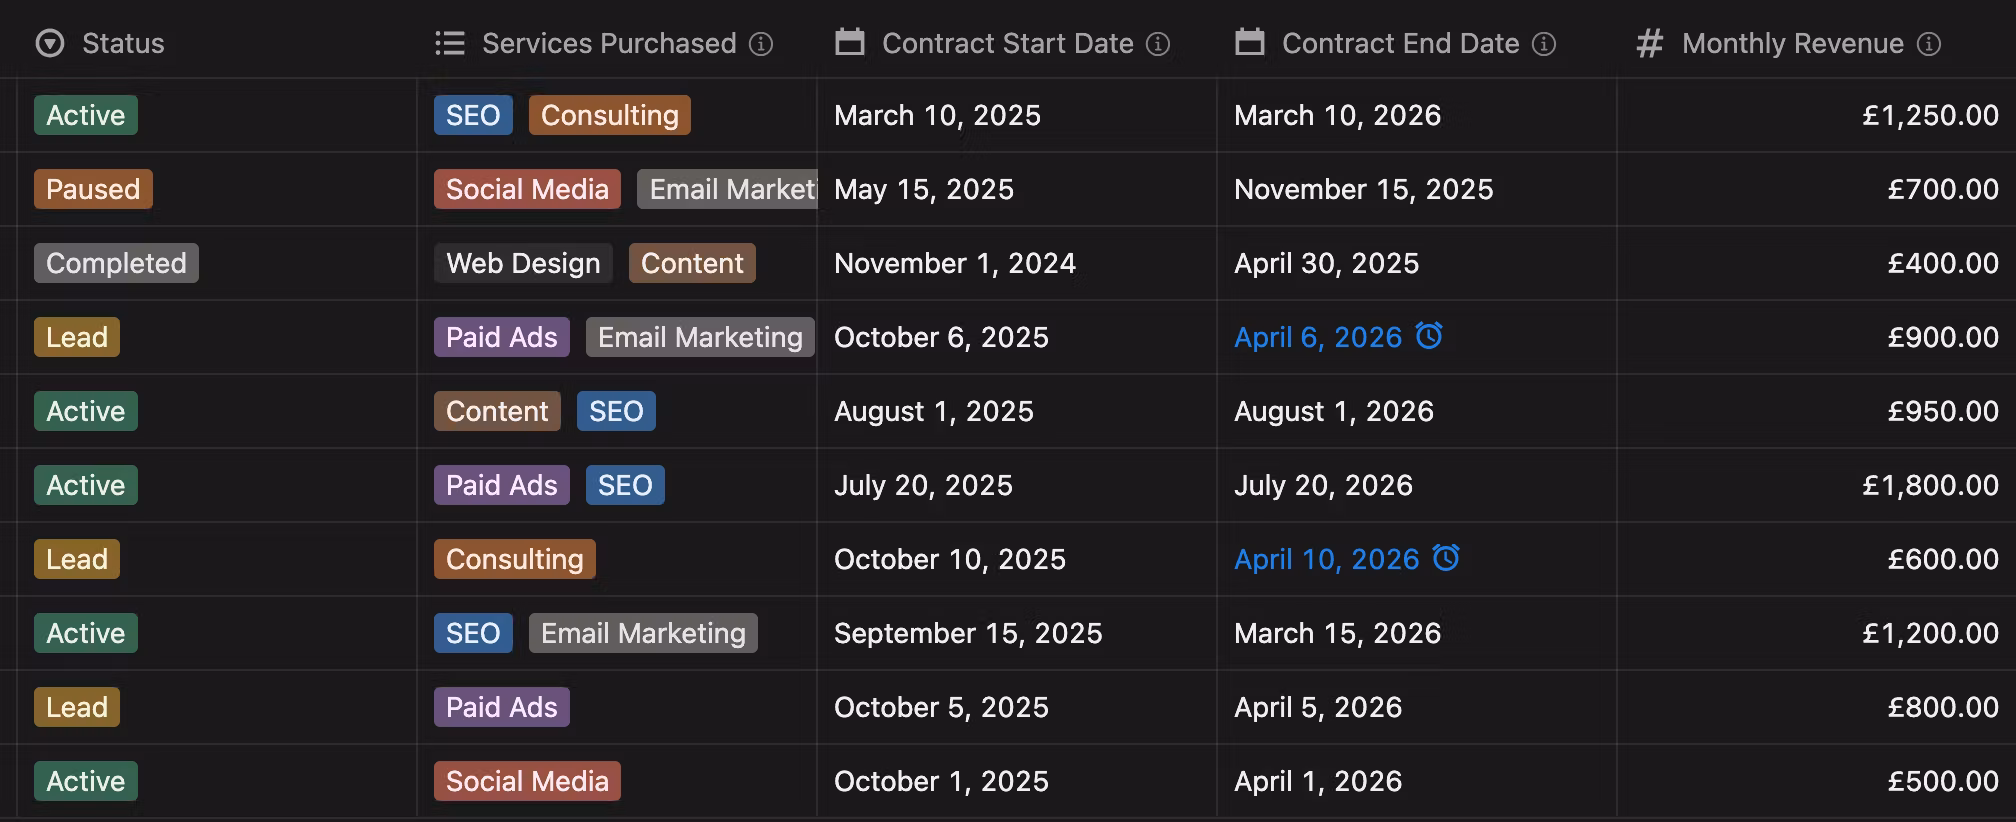Image resolution: width=2016 pixels, height=822 pixels.
Task: Open the Paused status dropdown
Action: click(x=93, y=189)
